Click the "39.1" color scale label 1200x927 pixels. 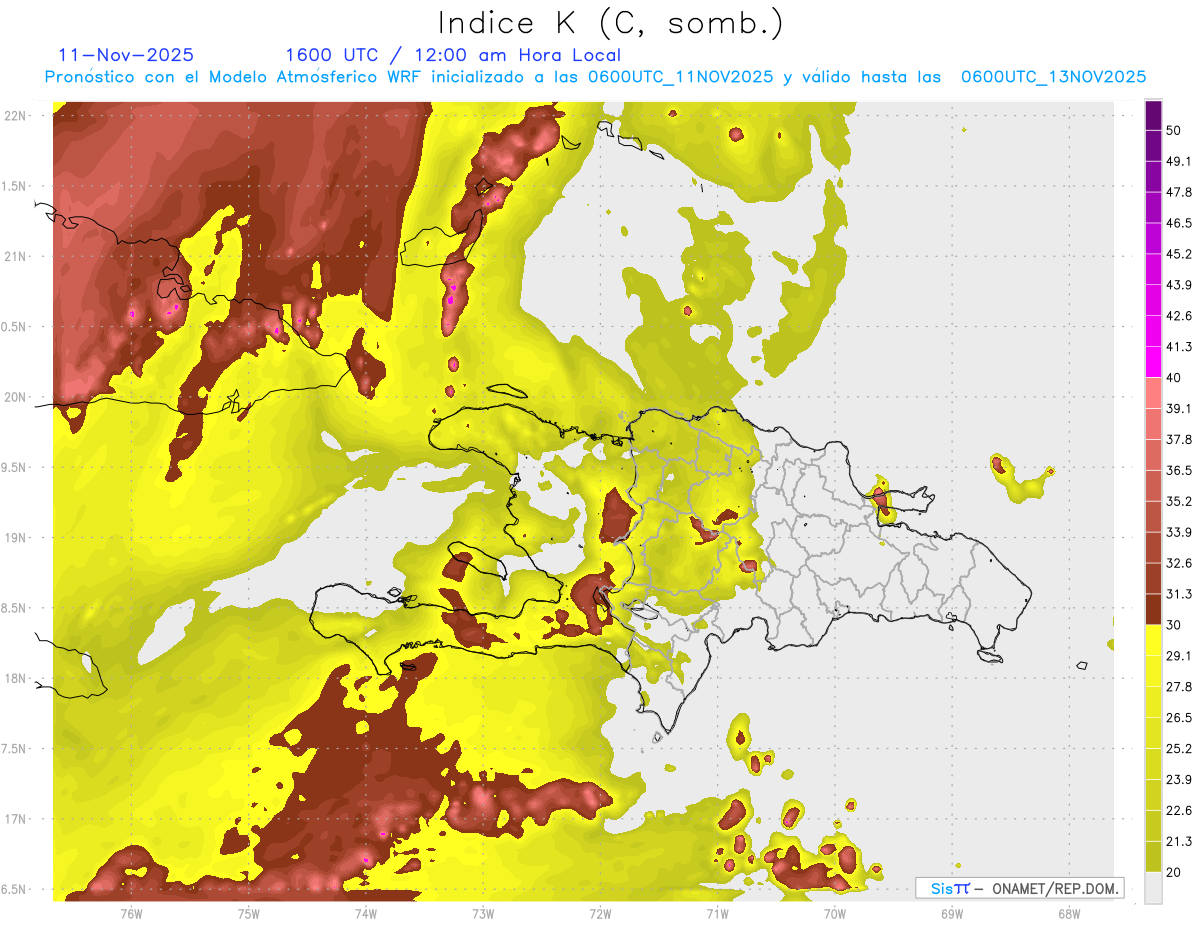(x=1179, y=409)
